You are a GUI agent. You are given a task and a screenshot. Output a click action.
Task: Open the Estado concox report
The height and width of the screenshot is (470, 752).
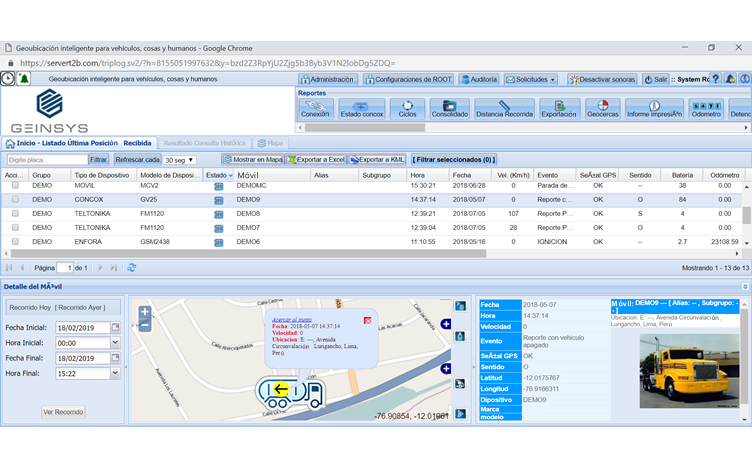coord(361,109)
